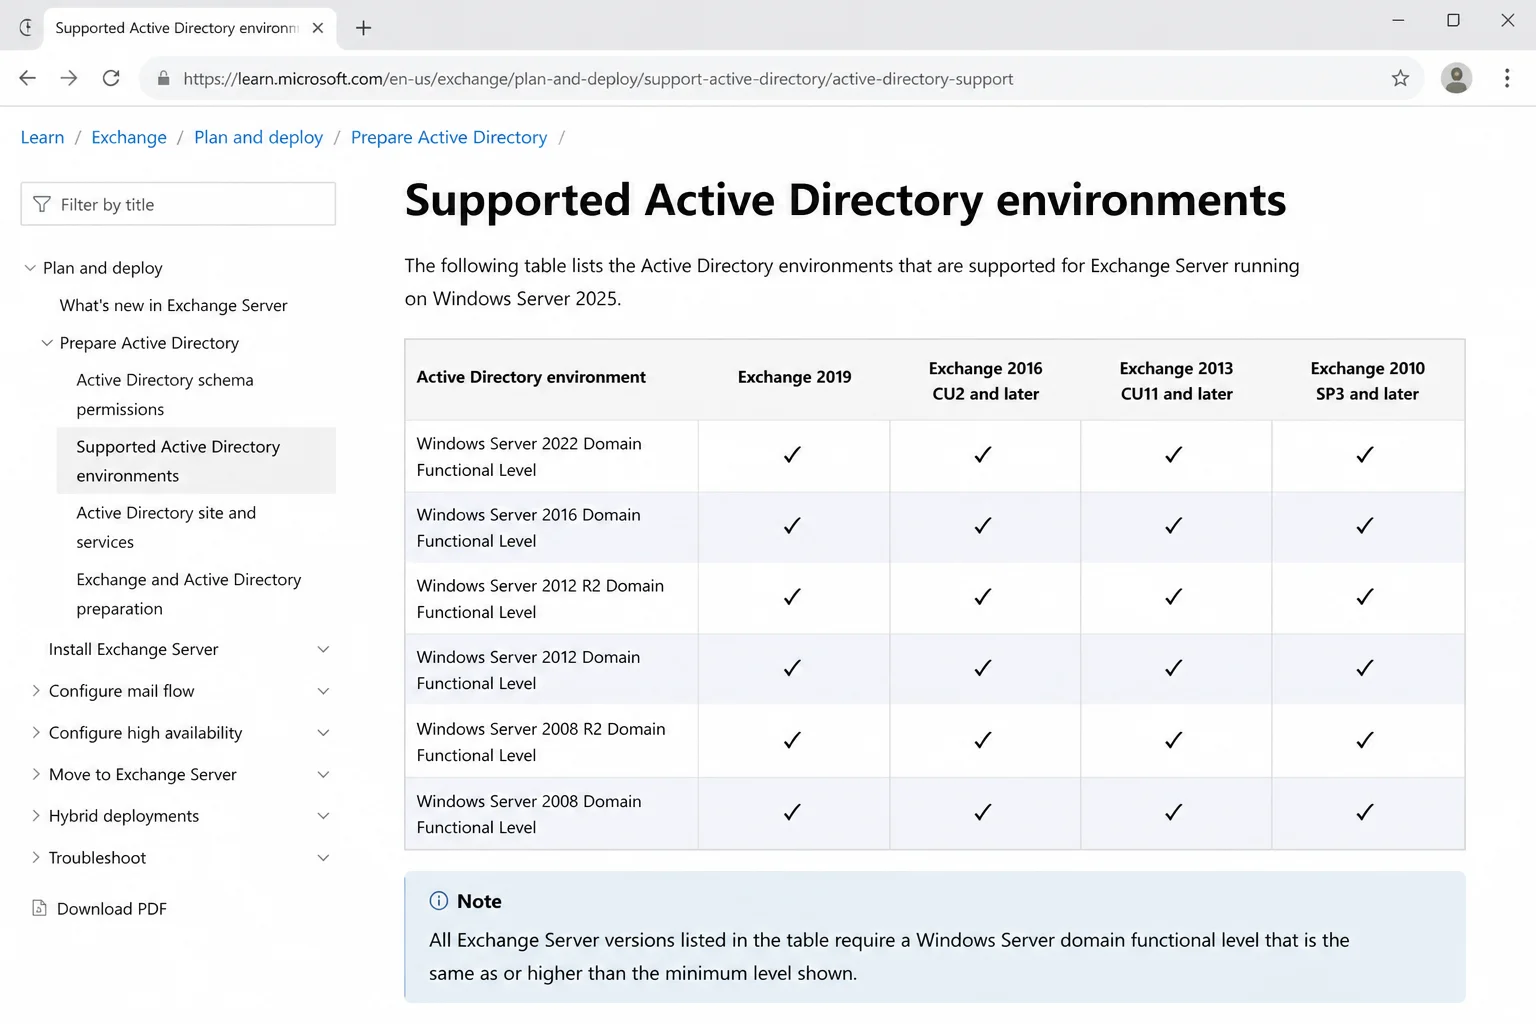Expand Configure high availability right chevron
Screen dimensions: 1536x1024
[323, 733]
